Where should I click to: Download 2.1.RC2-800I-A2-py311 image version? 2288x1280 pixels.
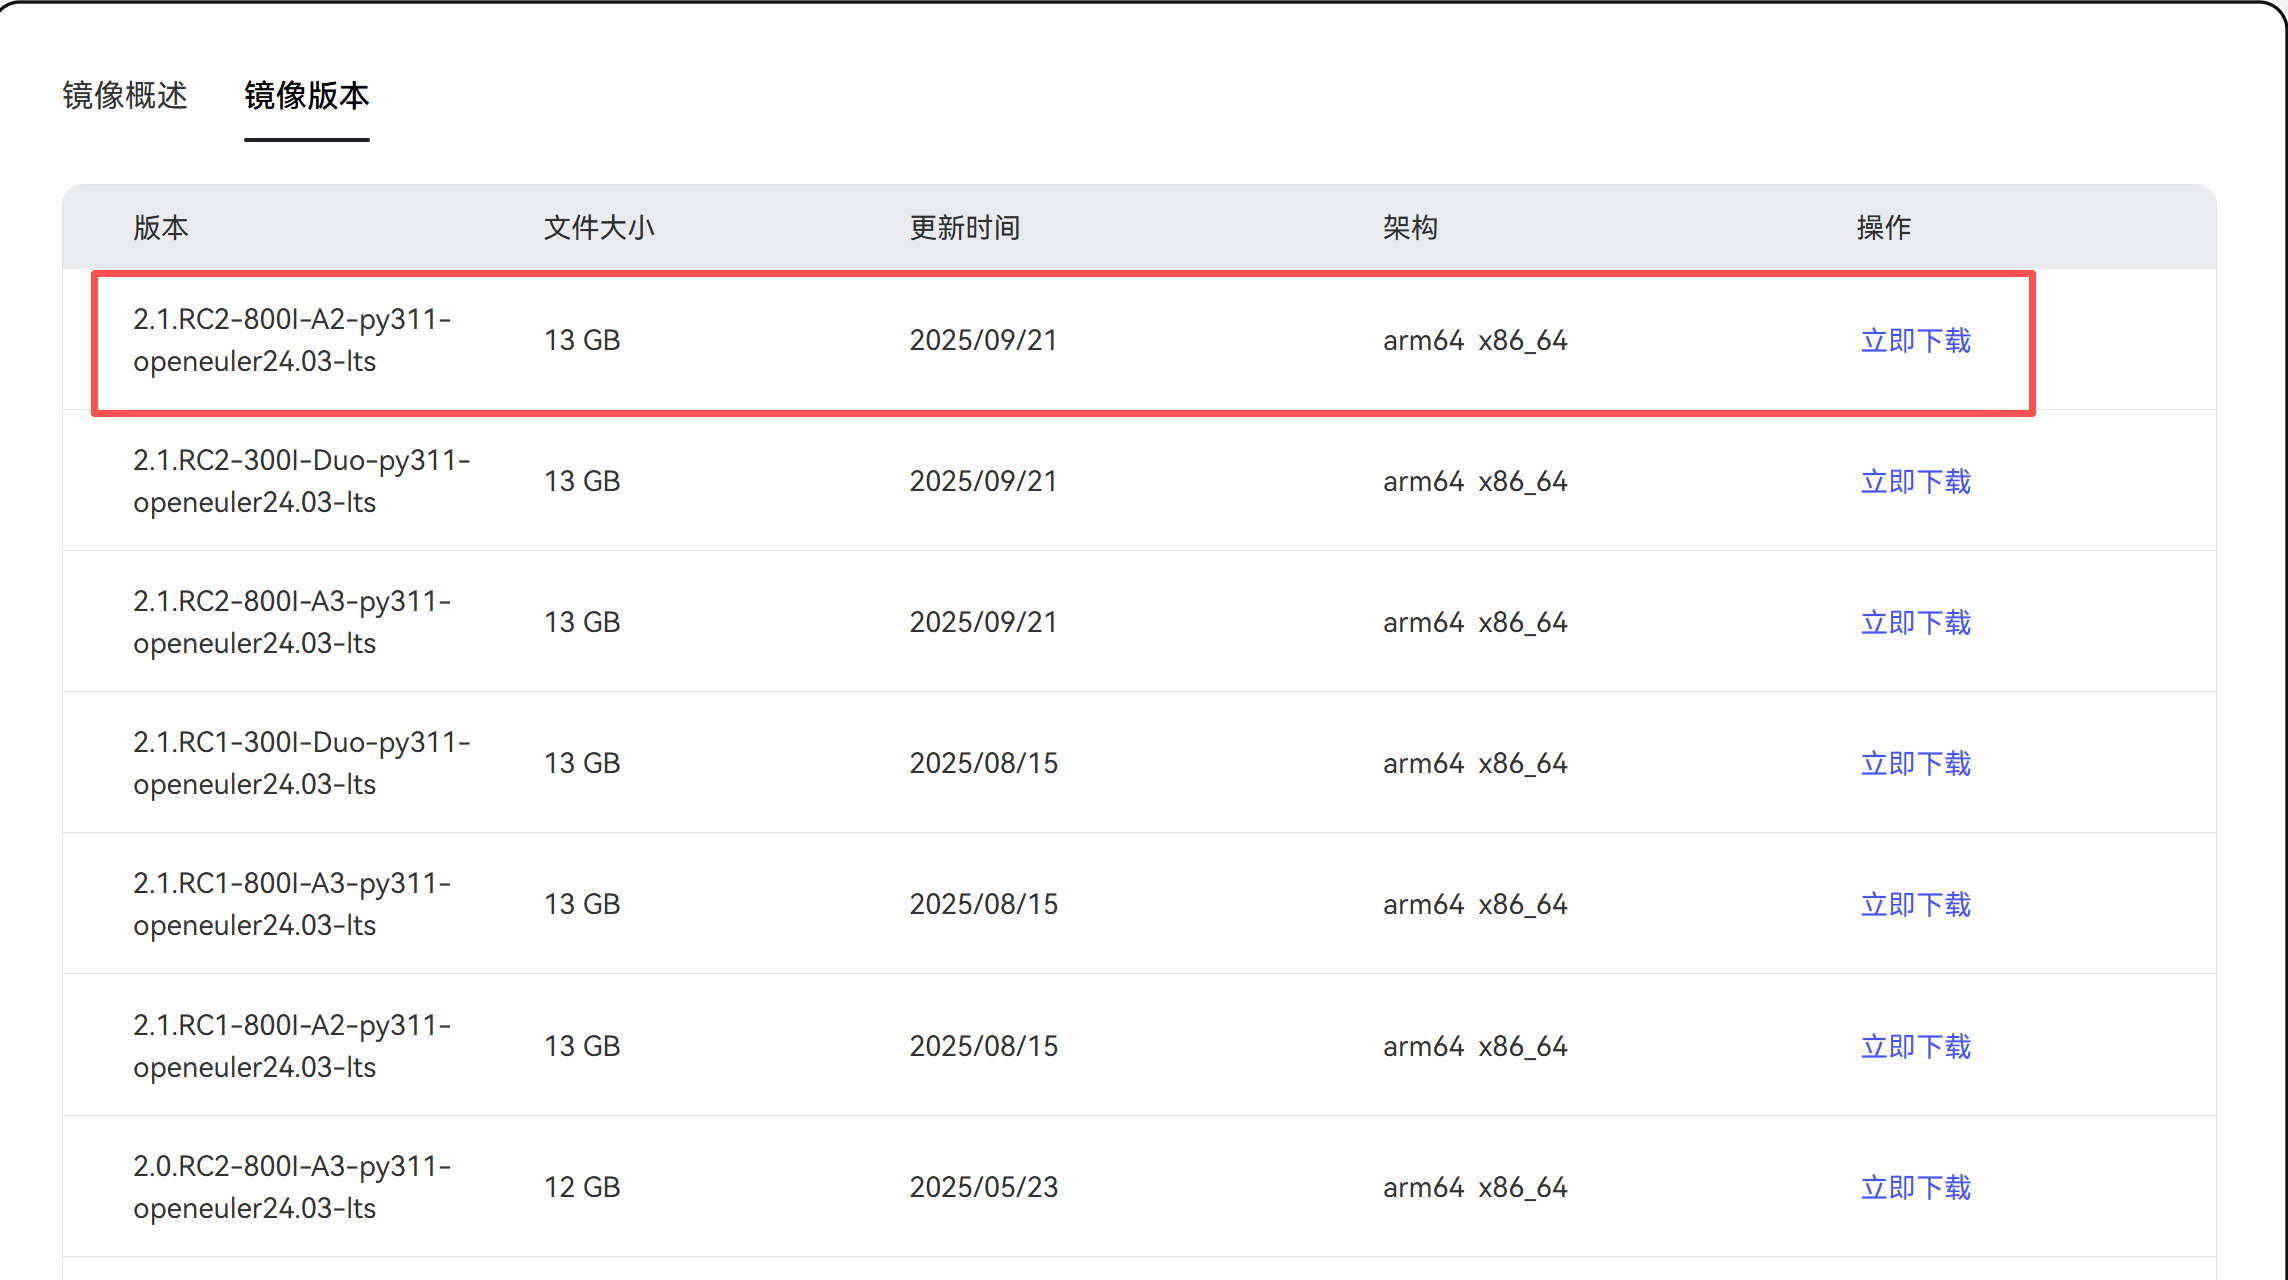tap(1915, 341)
